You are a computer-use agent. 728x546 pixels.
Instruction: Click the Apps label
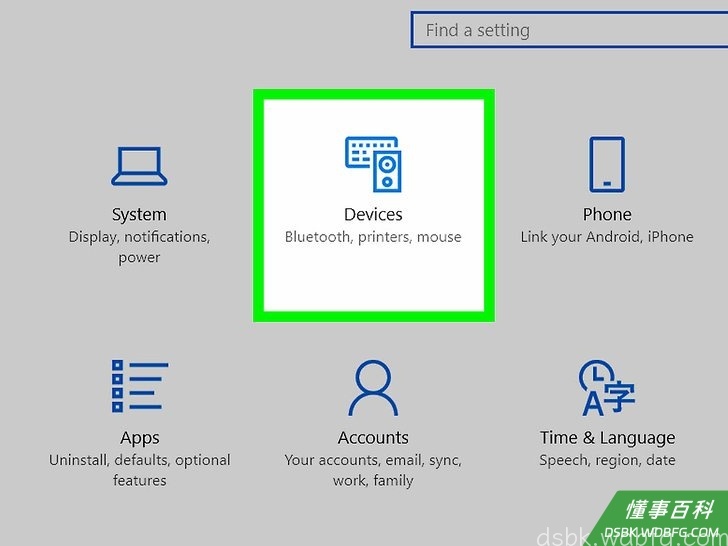[140, 438]
